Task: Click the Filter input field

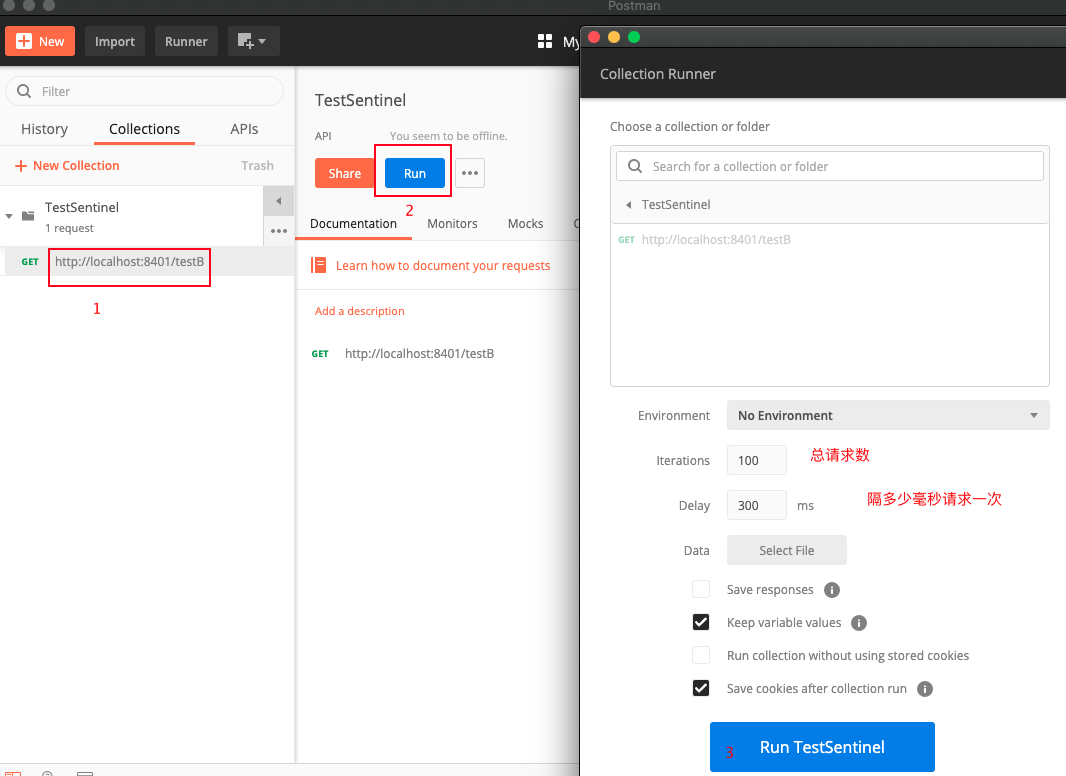Action: coord(144,91)
